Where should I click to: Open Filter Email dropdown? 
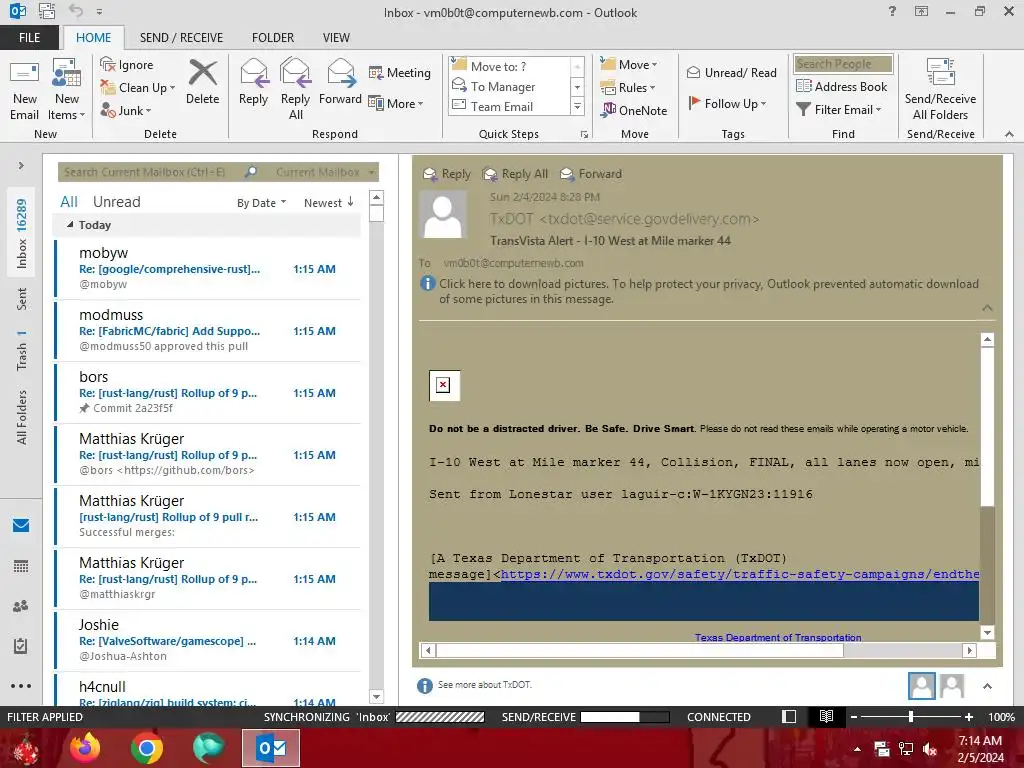click(x=839, y=110)
